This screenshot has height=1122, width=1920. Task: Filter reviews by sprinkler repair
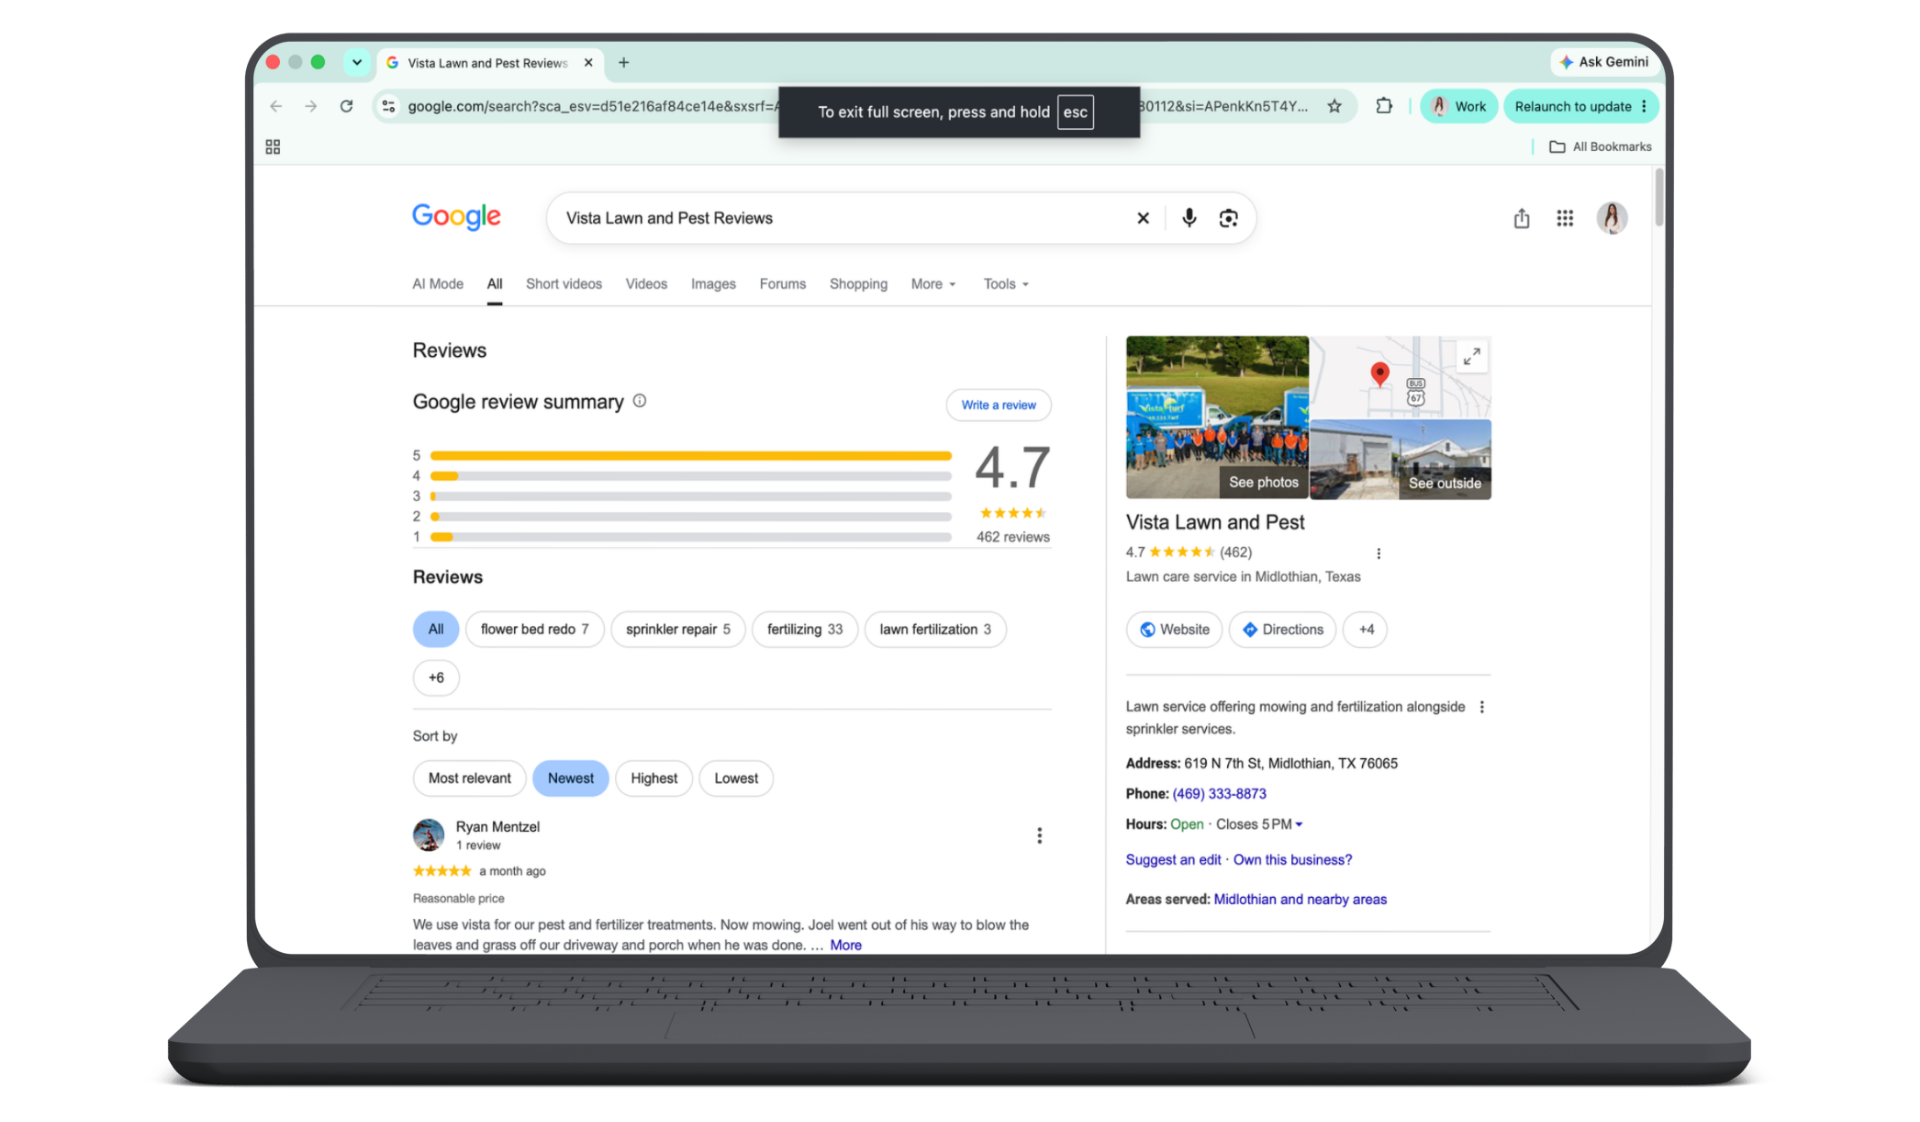(x=678, y=629)
